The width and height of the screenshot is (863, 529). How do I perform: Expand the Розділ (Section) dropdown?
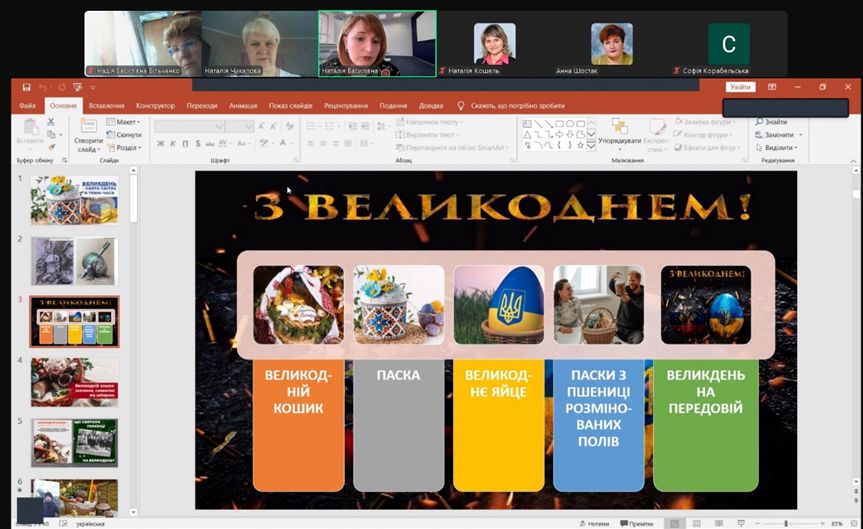click(x=127, y=147)
